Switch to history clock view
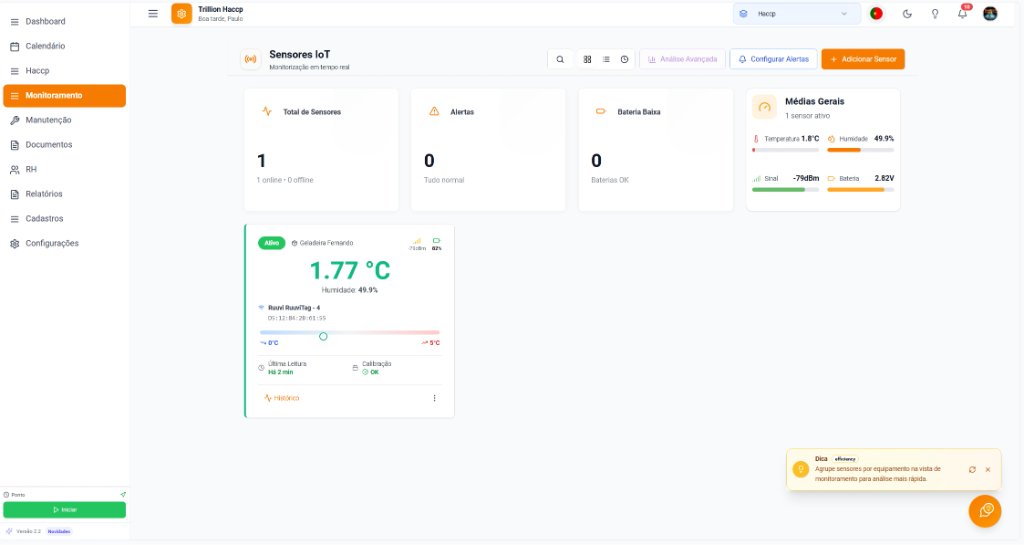 click(x=624, y=59)
